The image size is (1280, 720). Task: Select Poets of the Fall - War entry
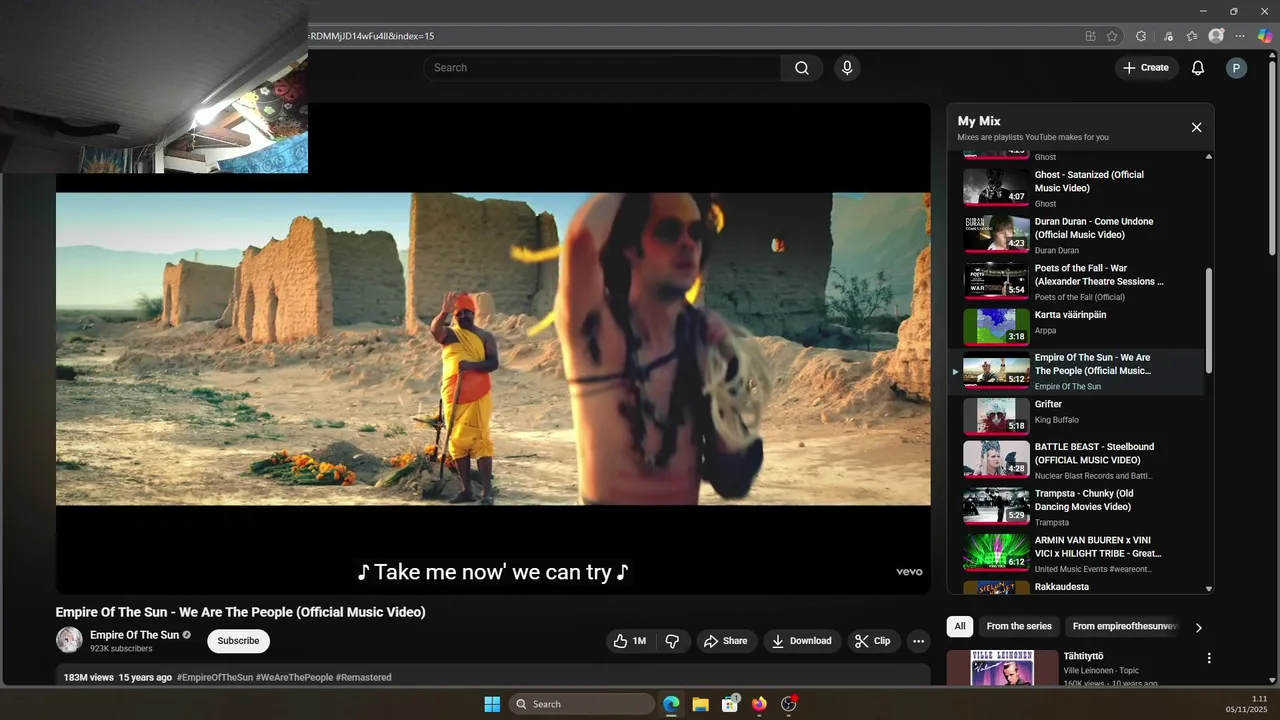click(1076, 282)
